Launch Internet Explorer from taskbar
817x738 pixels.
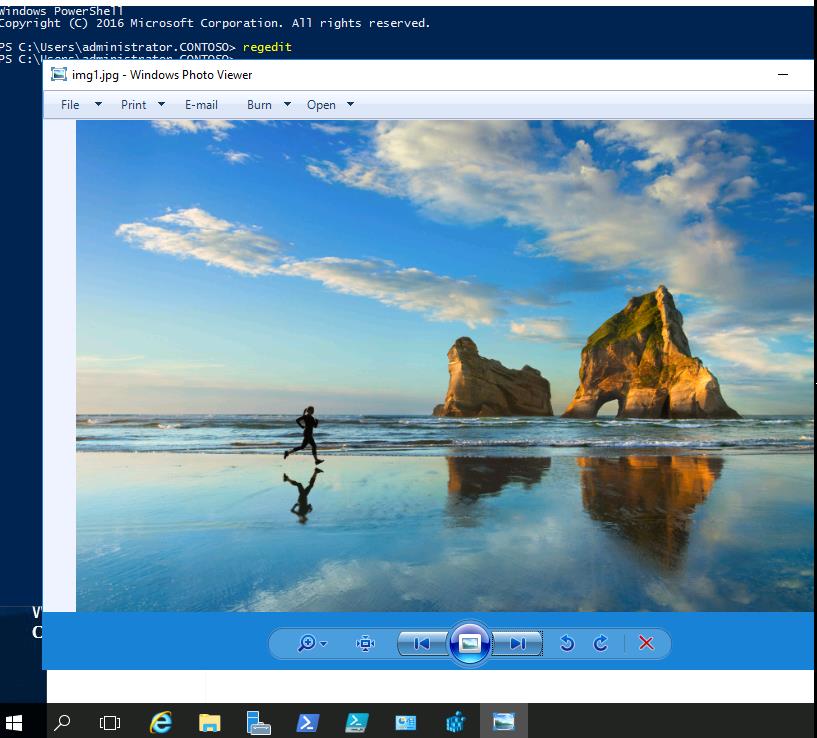click(x=161, y=723)
